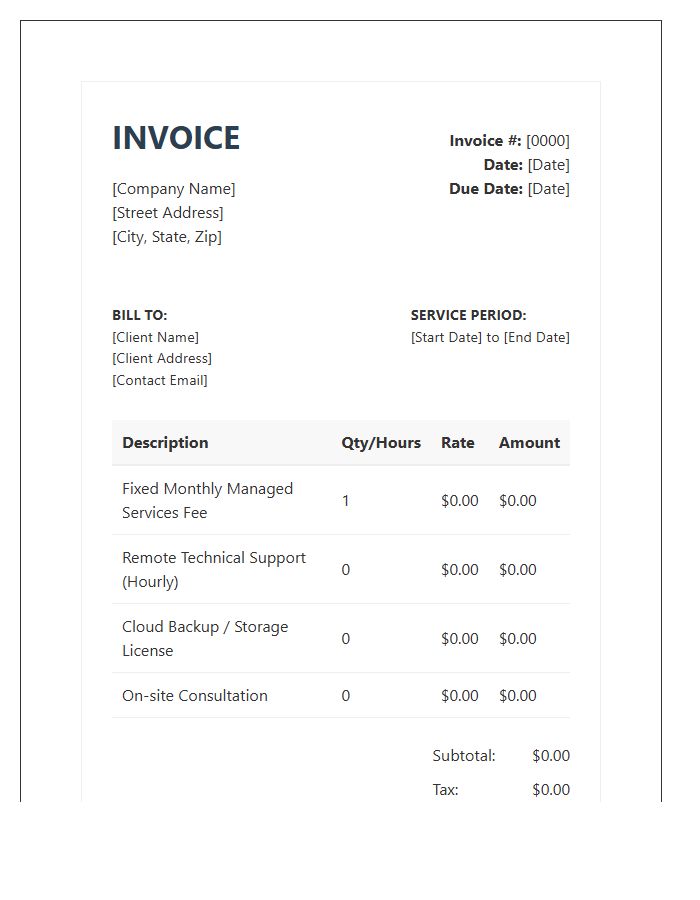
Task: Click the Tax $0.00 value
Action: pos(551,790)
